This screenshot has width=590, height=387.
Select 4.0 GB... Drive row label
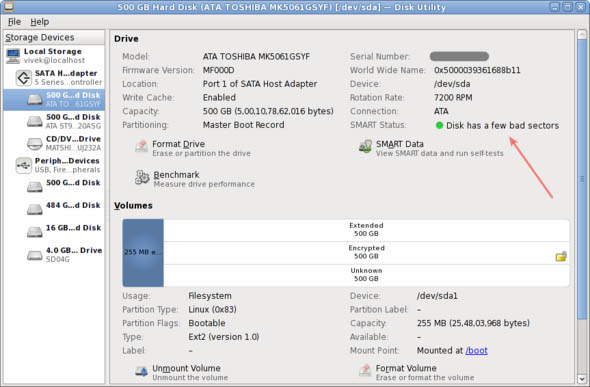point(74,250)
